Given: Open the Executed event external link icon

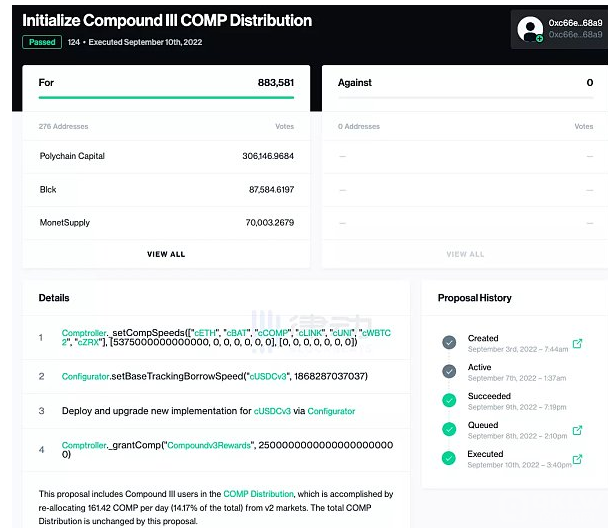Looking at the screenshot, I should pyautogui.click(x=577, y=459).
